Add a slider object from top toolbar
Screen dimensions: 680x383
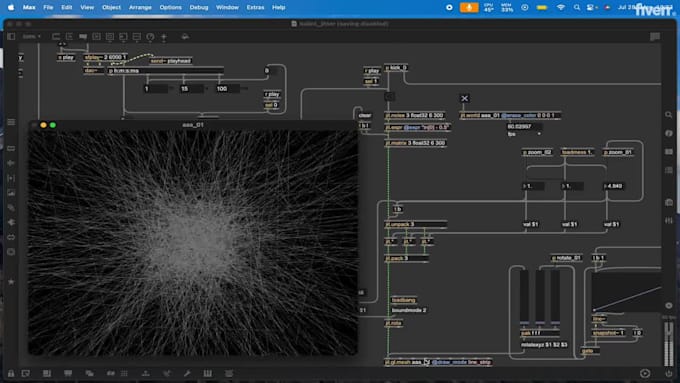[x=137, y=36]
